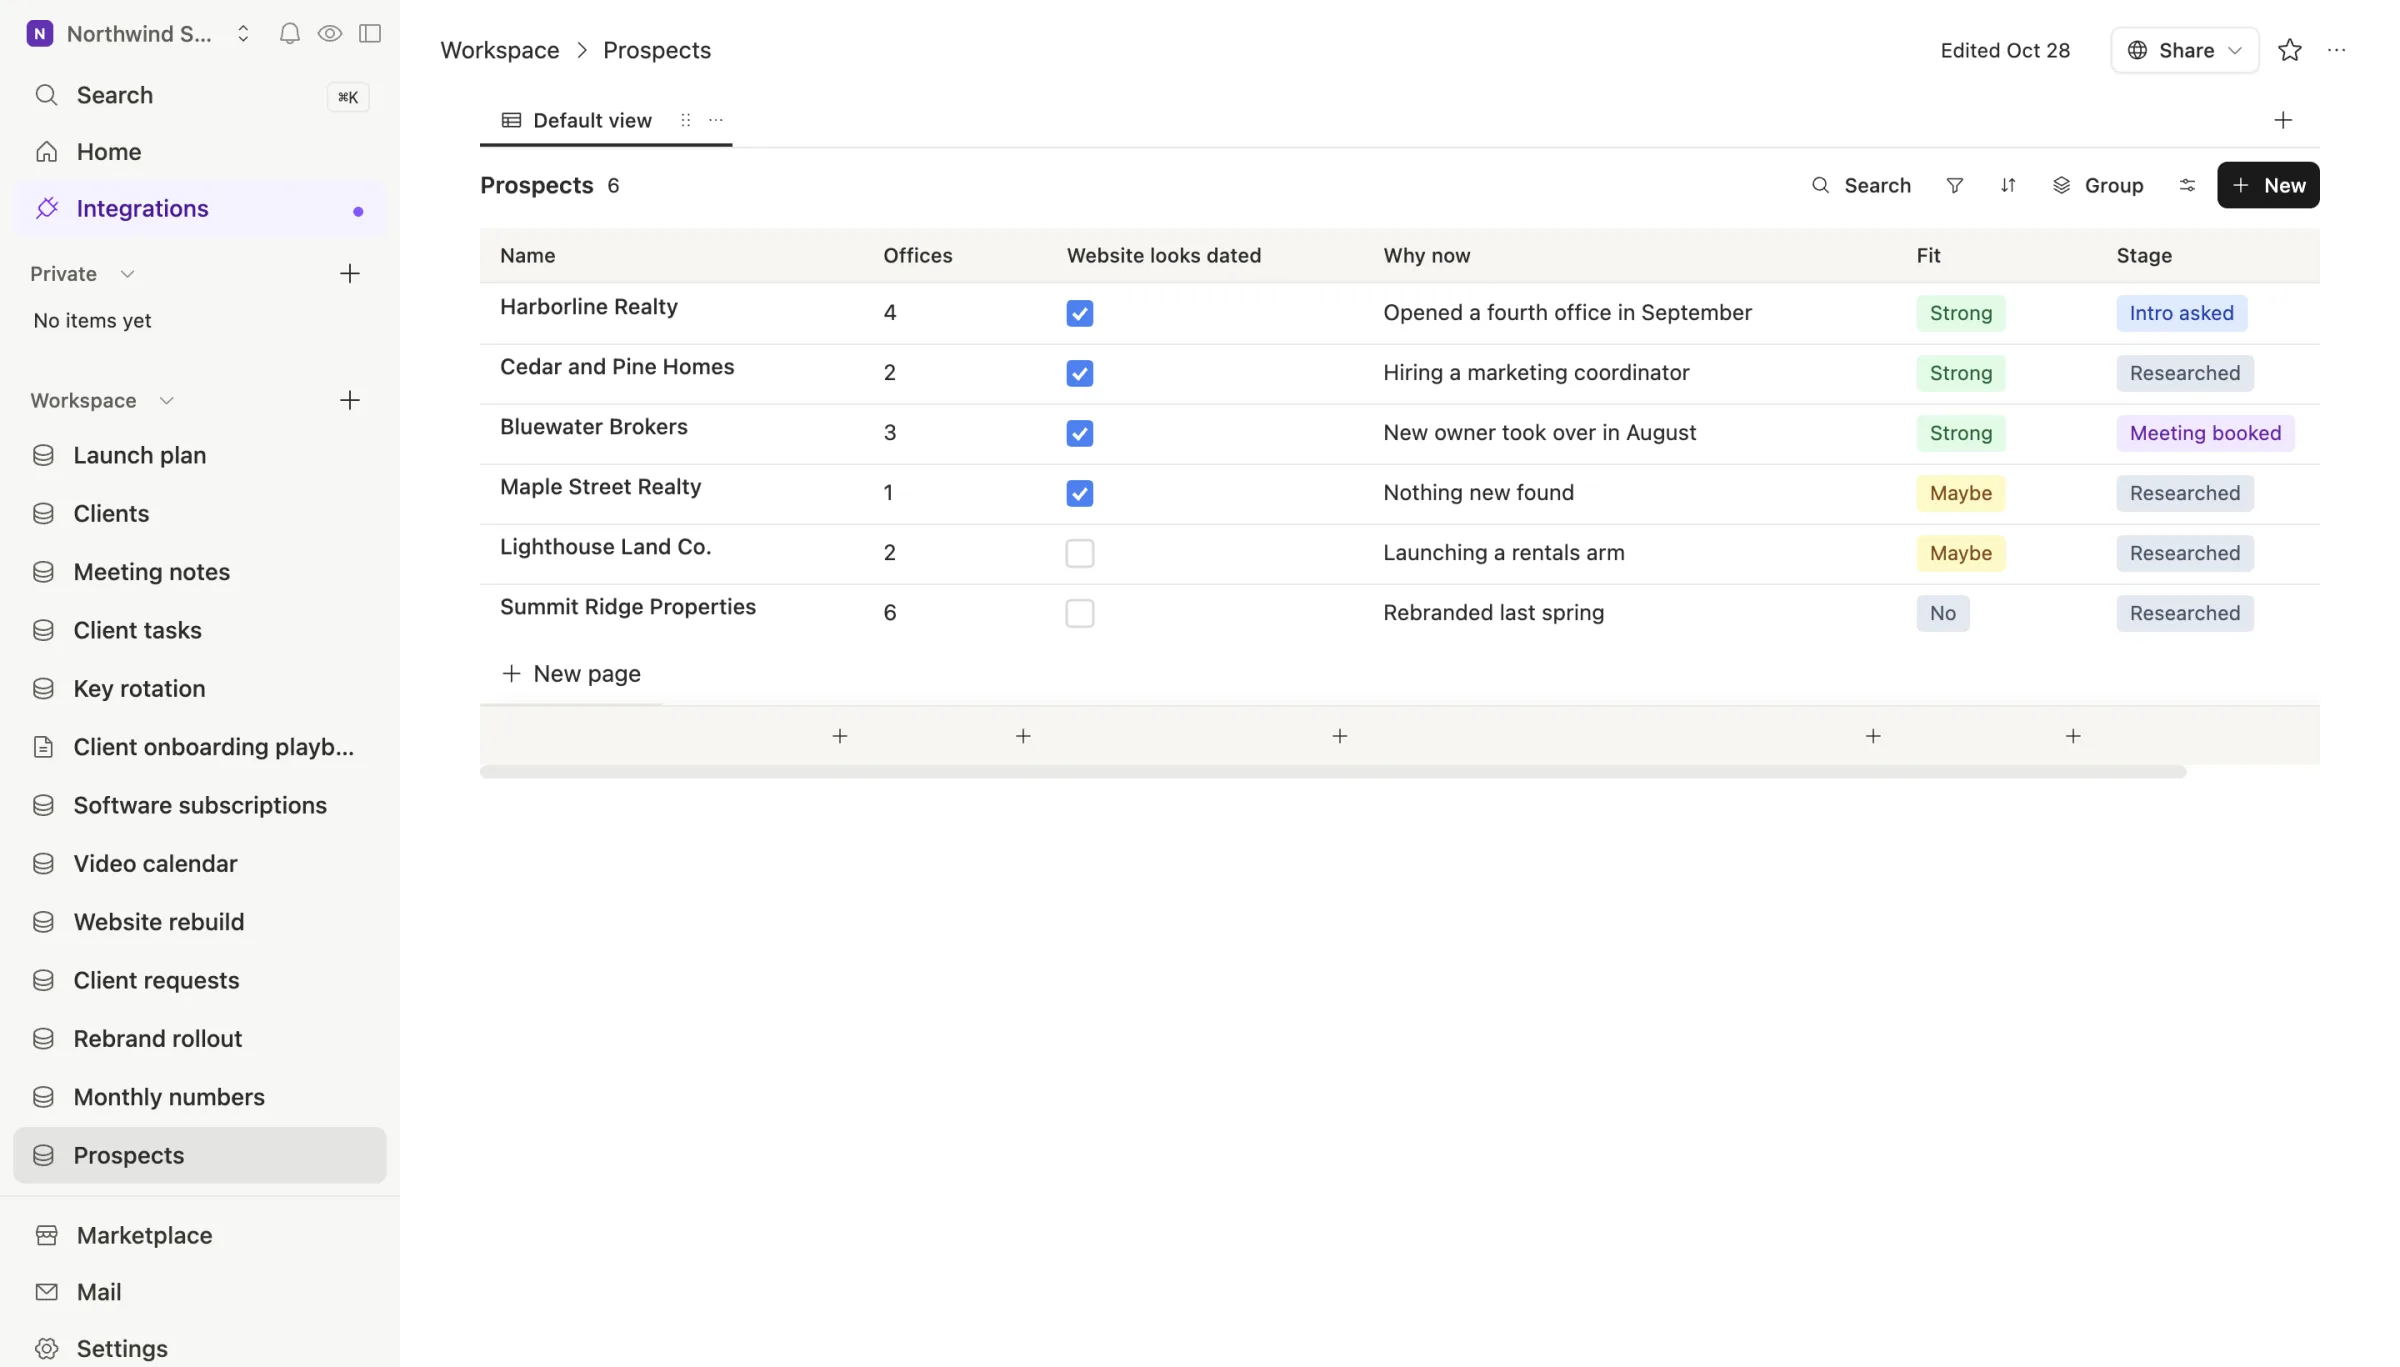Add a new private page
This screenshot has height=1367, width=2400.
click(349, 274)
